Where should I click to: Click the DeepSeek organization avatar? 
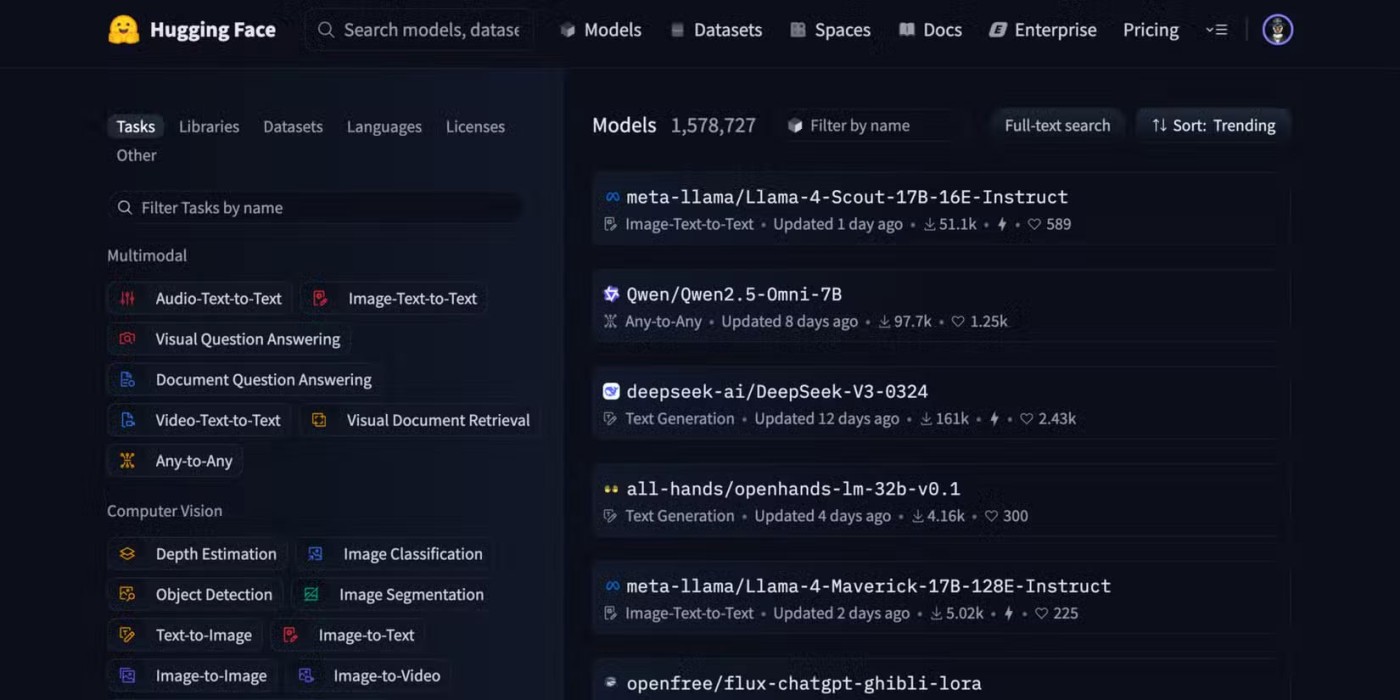tap(612, 391)
